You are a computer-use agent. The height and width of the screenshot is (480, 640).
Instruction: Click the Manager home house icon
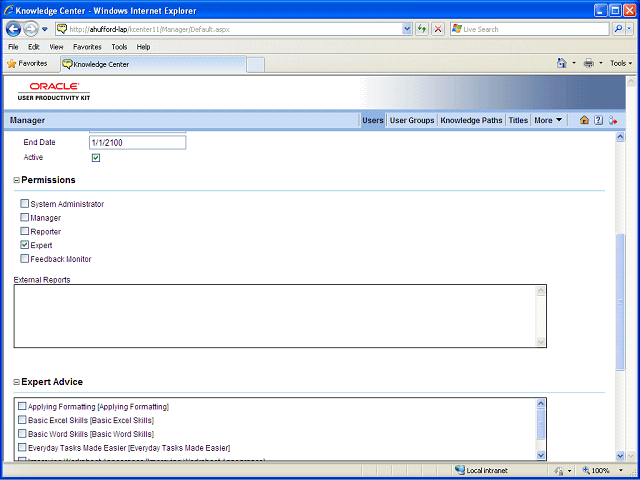(x=584, y=120)
